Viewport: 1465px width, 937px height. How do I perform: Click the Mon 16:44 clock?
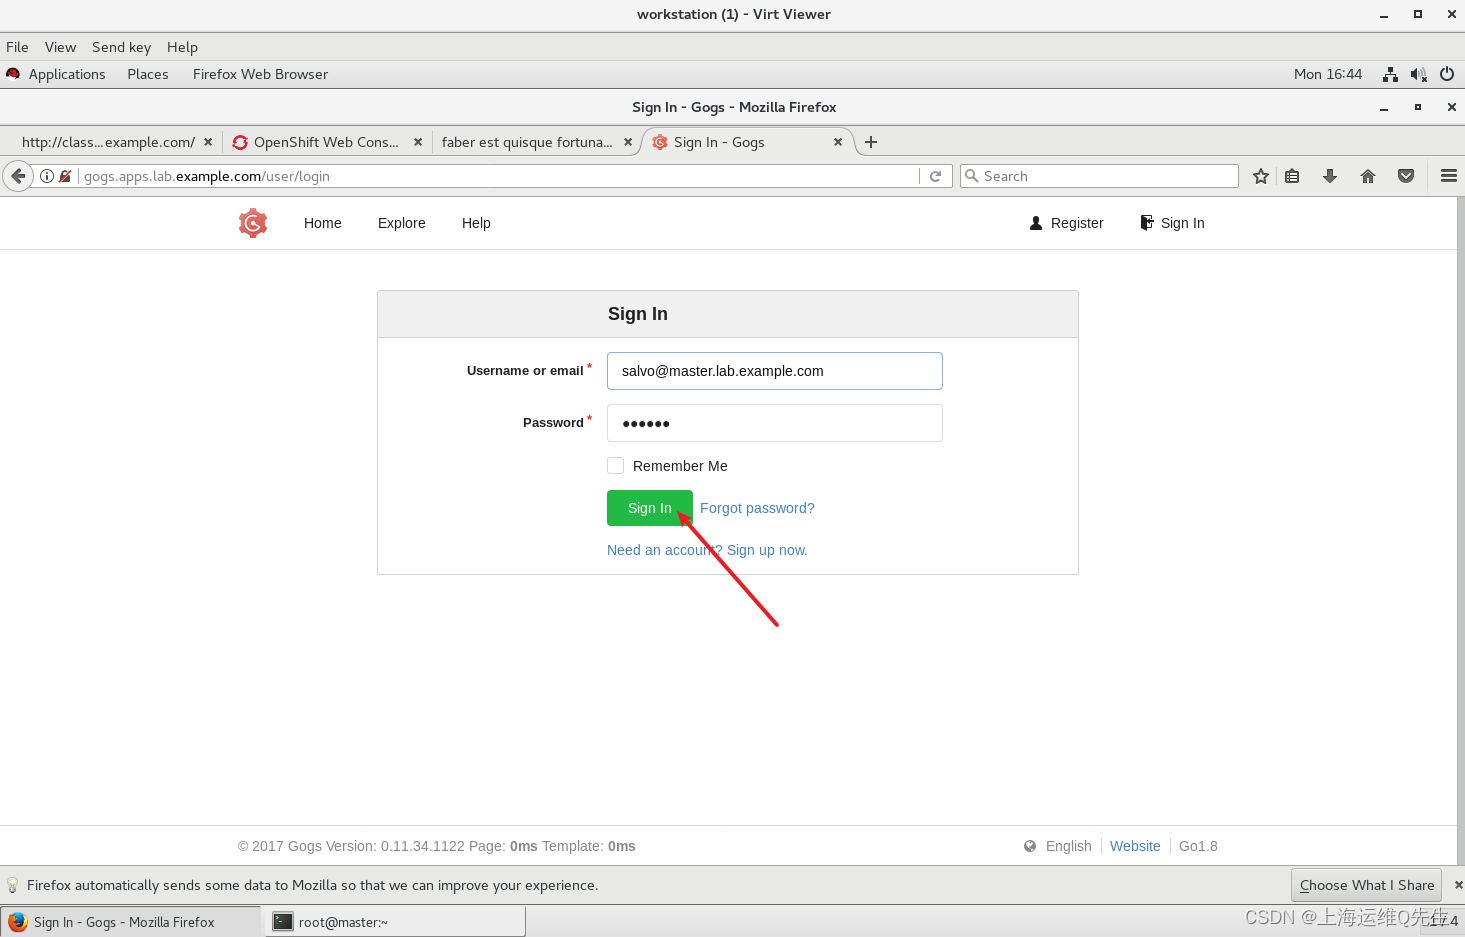(x=1328, y=74)
